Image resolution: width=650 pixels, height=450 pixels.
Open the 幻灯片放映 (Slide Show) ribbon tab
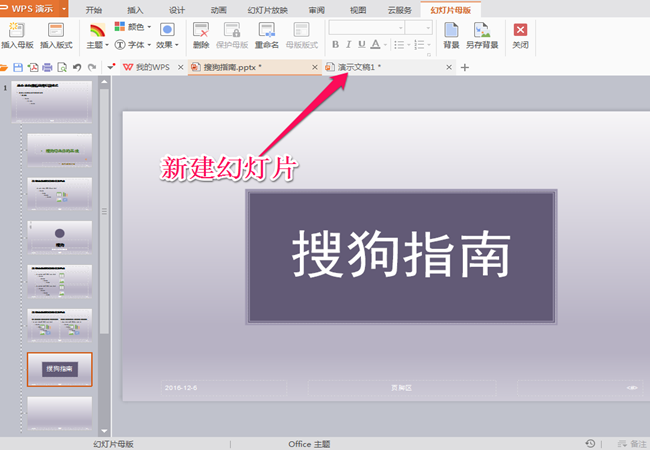[x=267, y=10]
